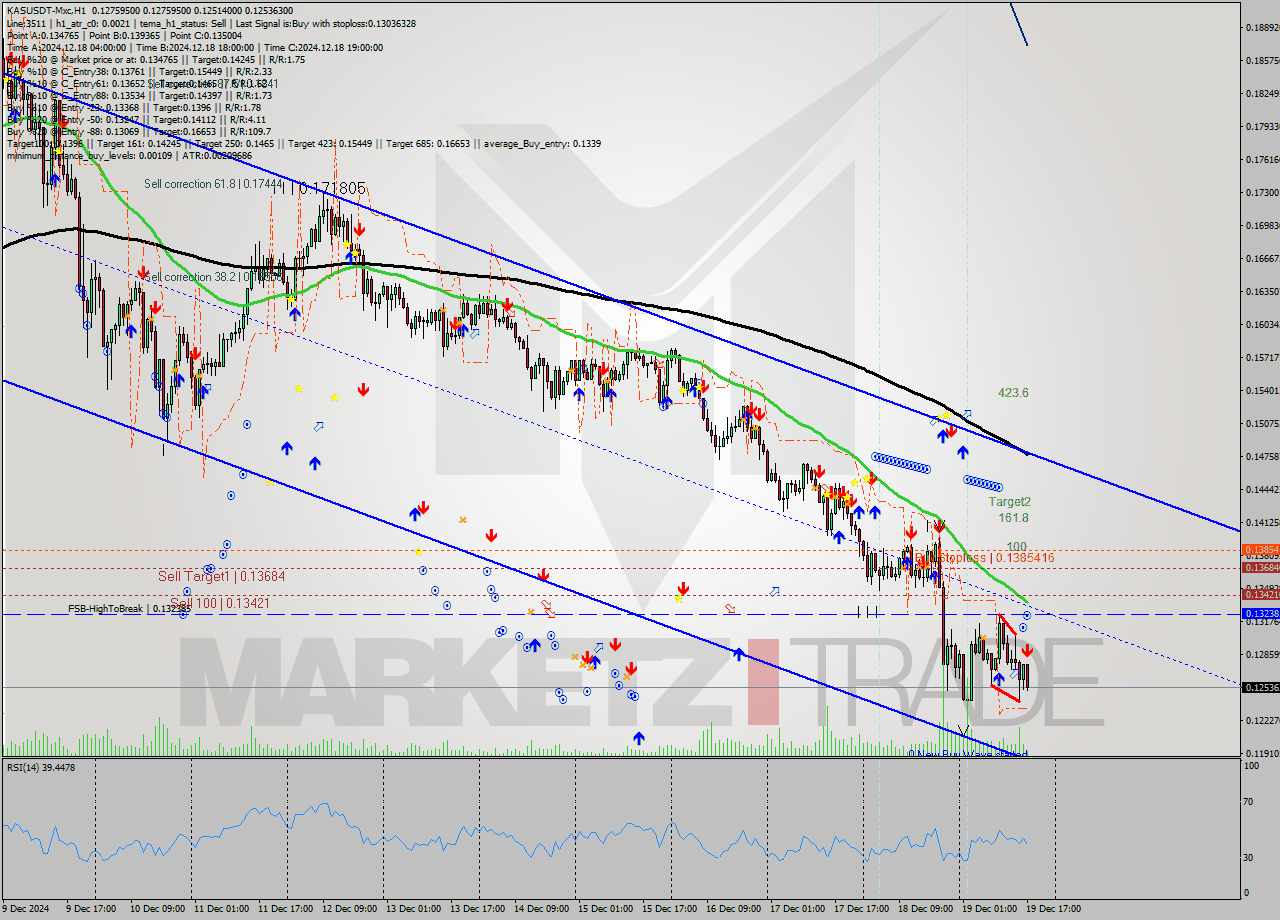Click the 0.13684 price tag on the axis
This screenshot has height=920, width=1280.
1260,567
